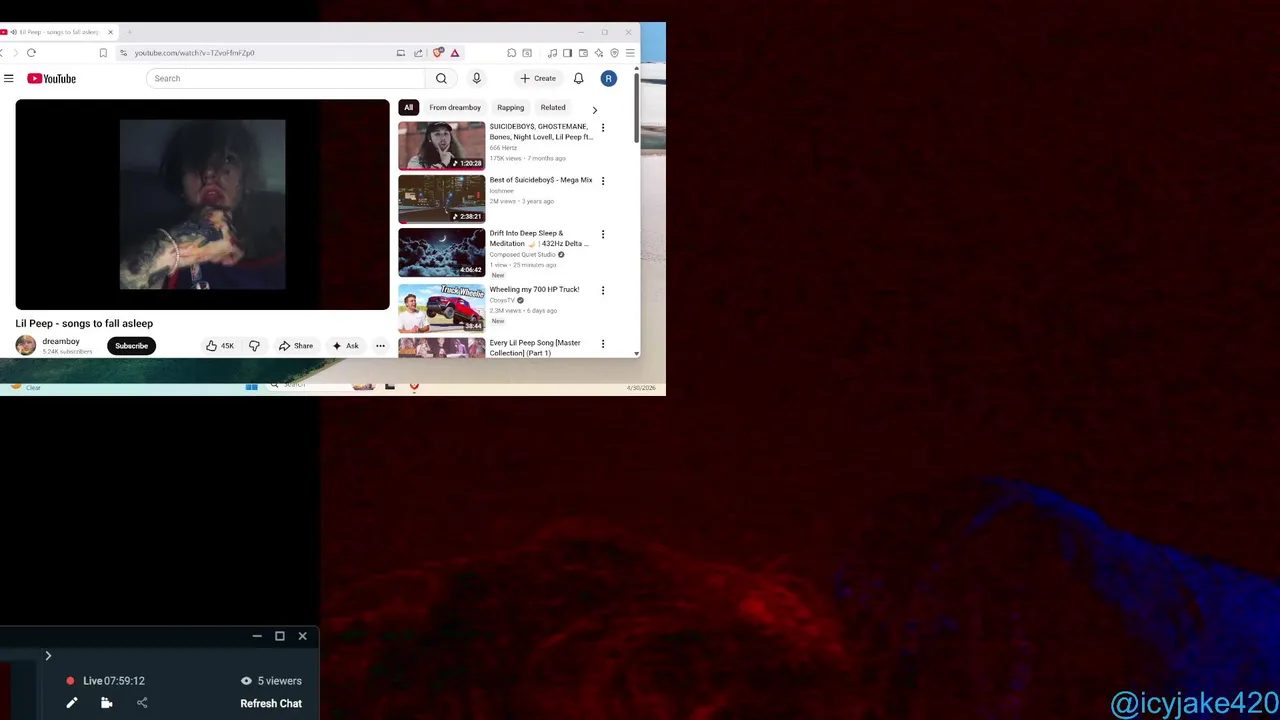Open YouTube notifications bell

point(578,78)
